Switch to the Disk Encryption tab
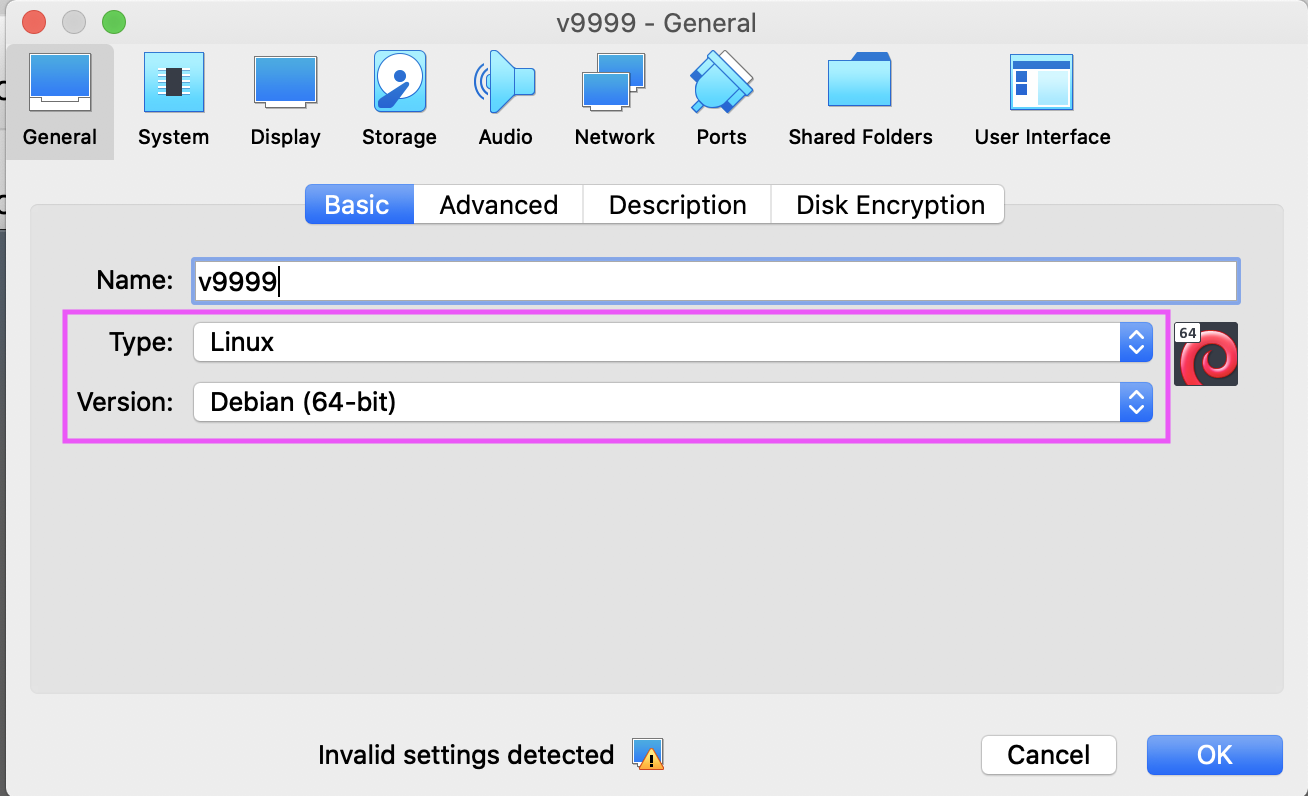The height and width of the screenshot is (796, 1308). (889, 205)
